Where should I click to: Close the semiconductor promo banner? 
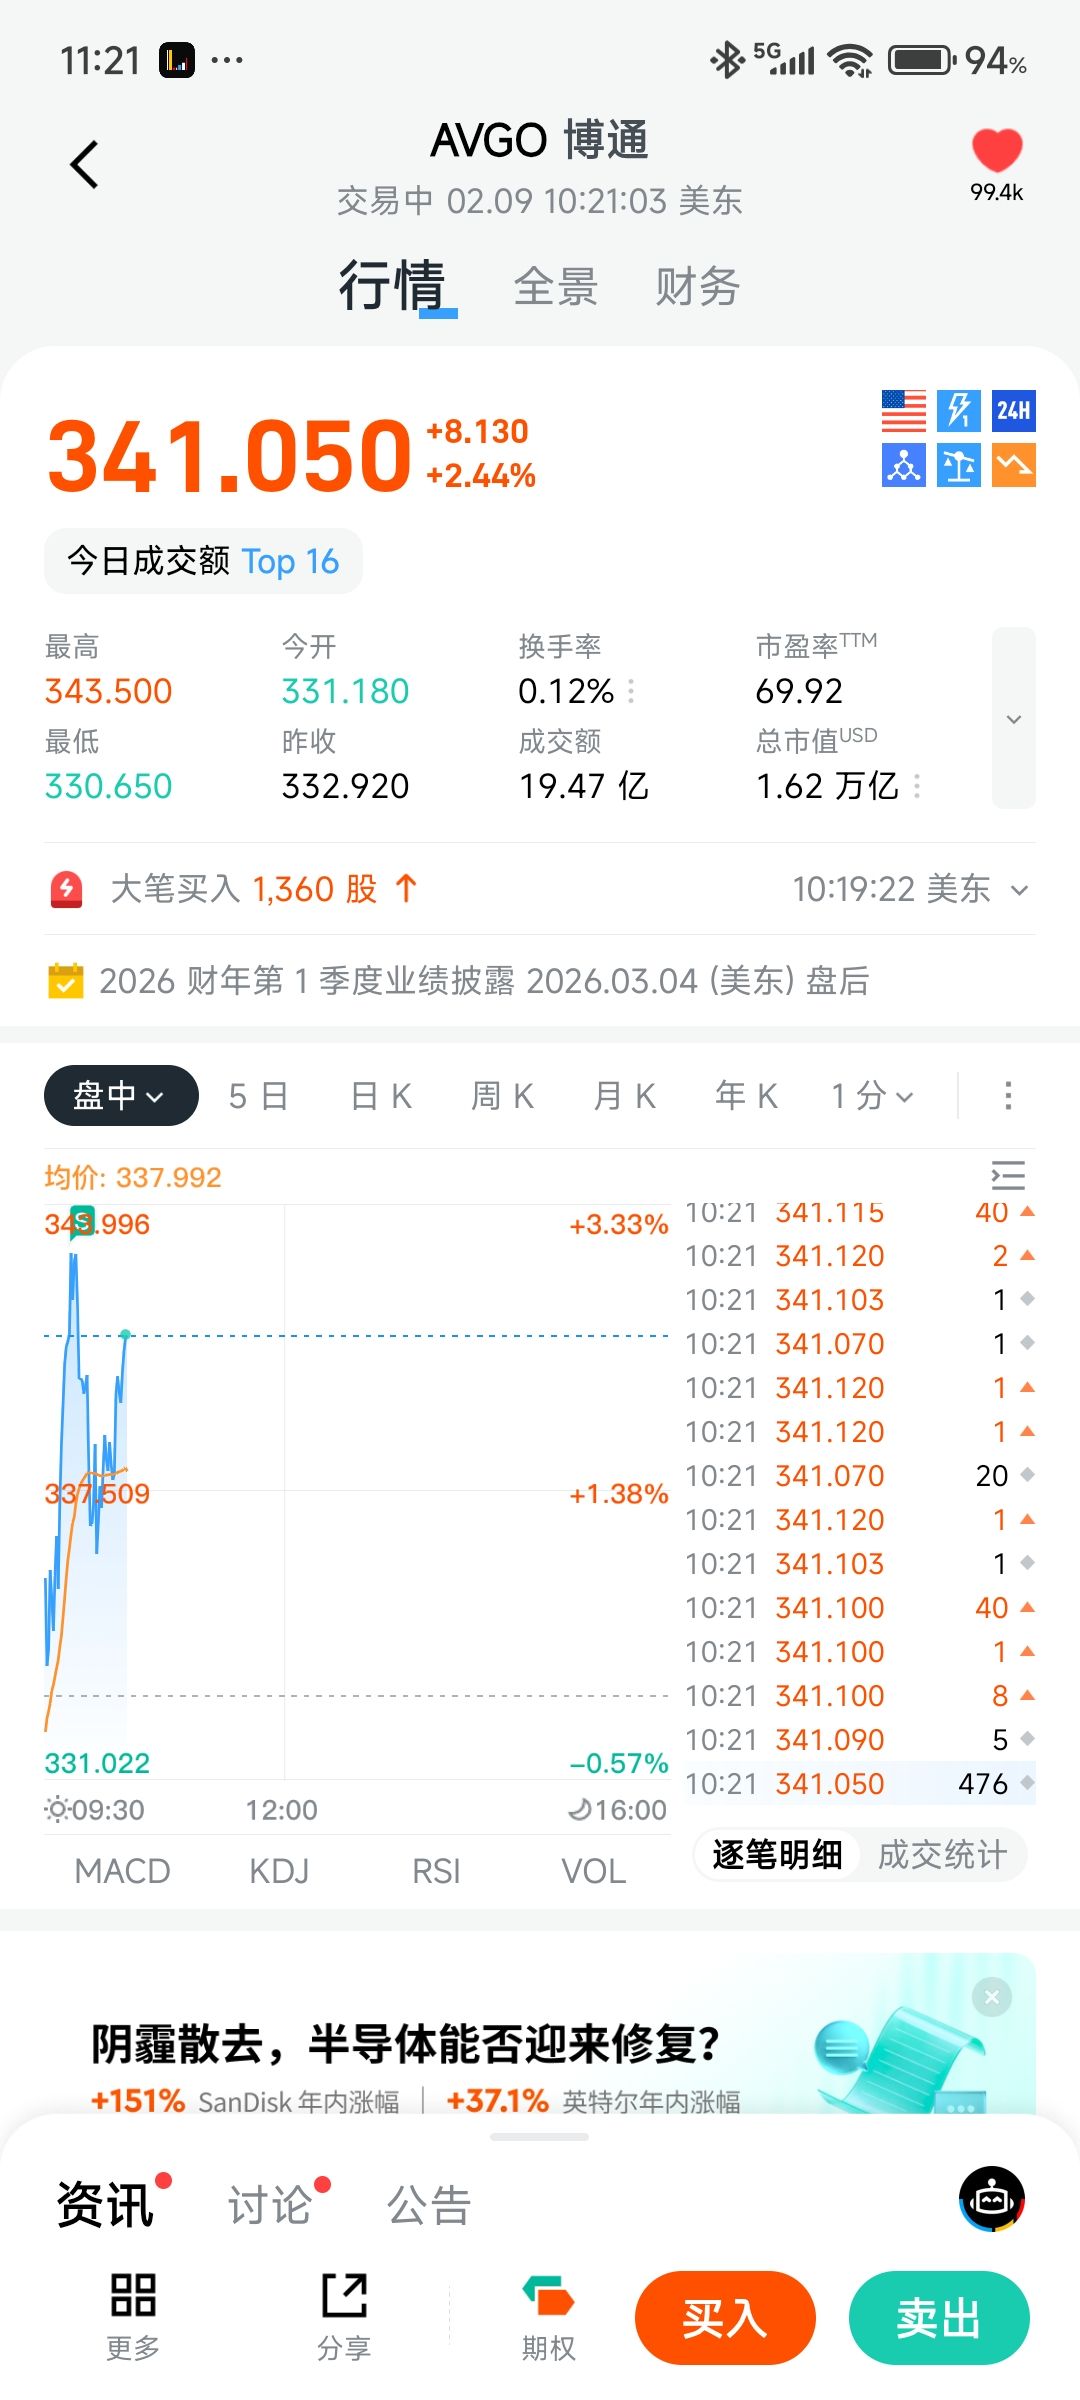click(991, 1997)
